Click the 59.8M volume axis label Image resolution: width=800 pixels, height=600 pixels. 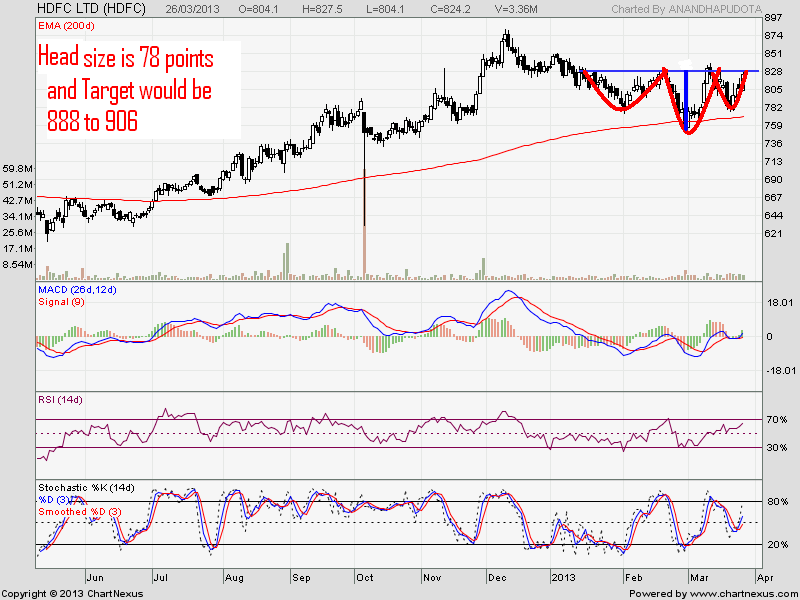[x=18, y=168]
